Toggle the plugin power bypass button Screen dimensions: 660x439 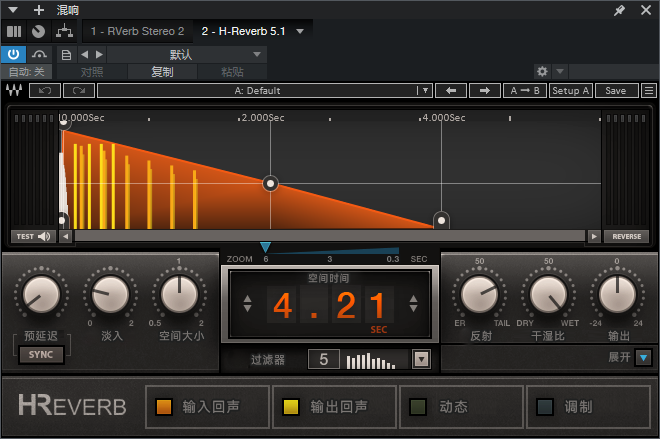13,55
